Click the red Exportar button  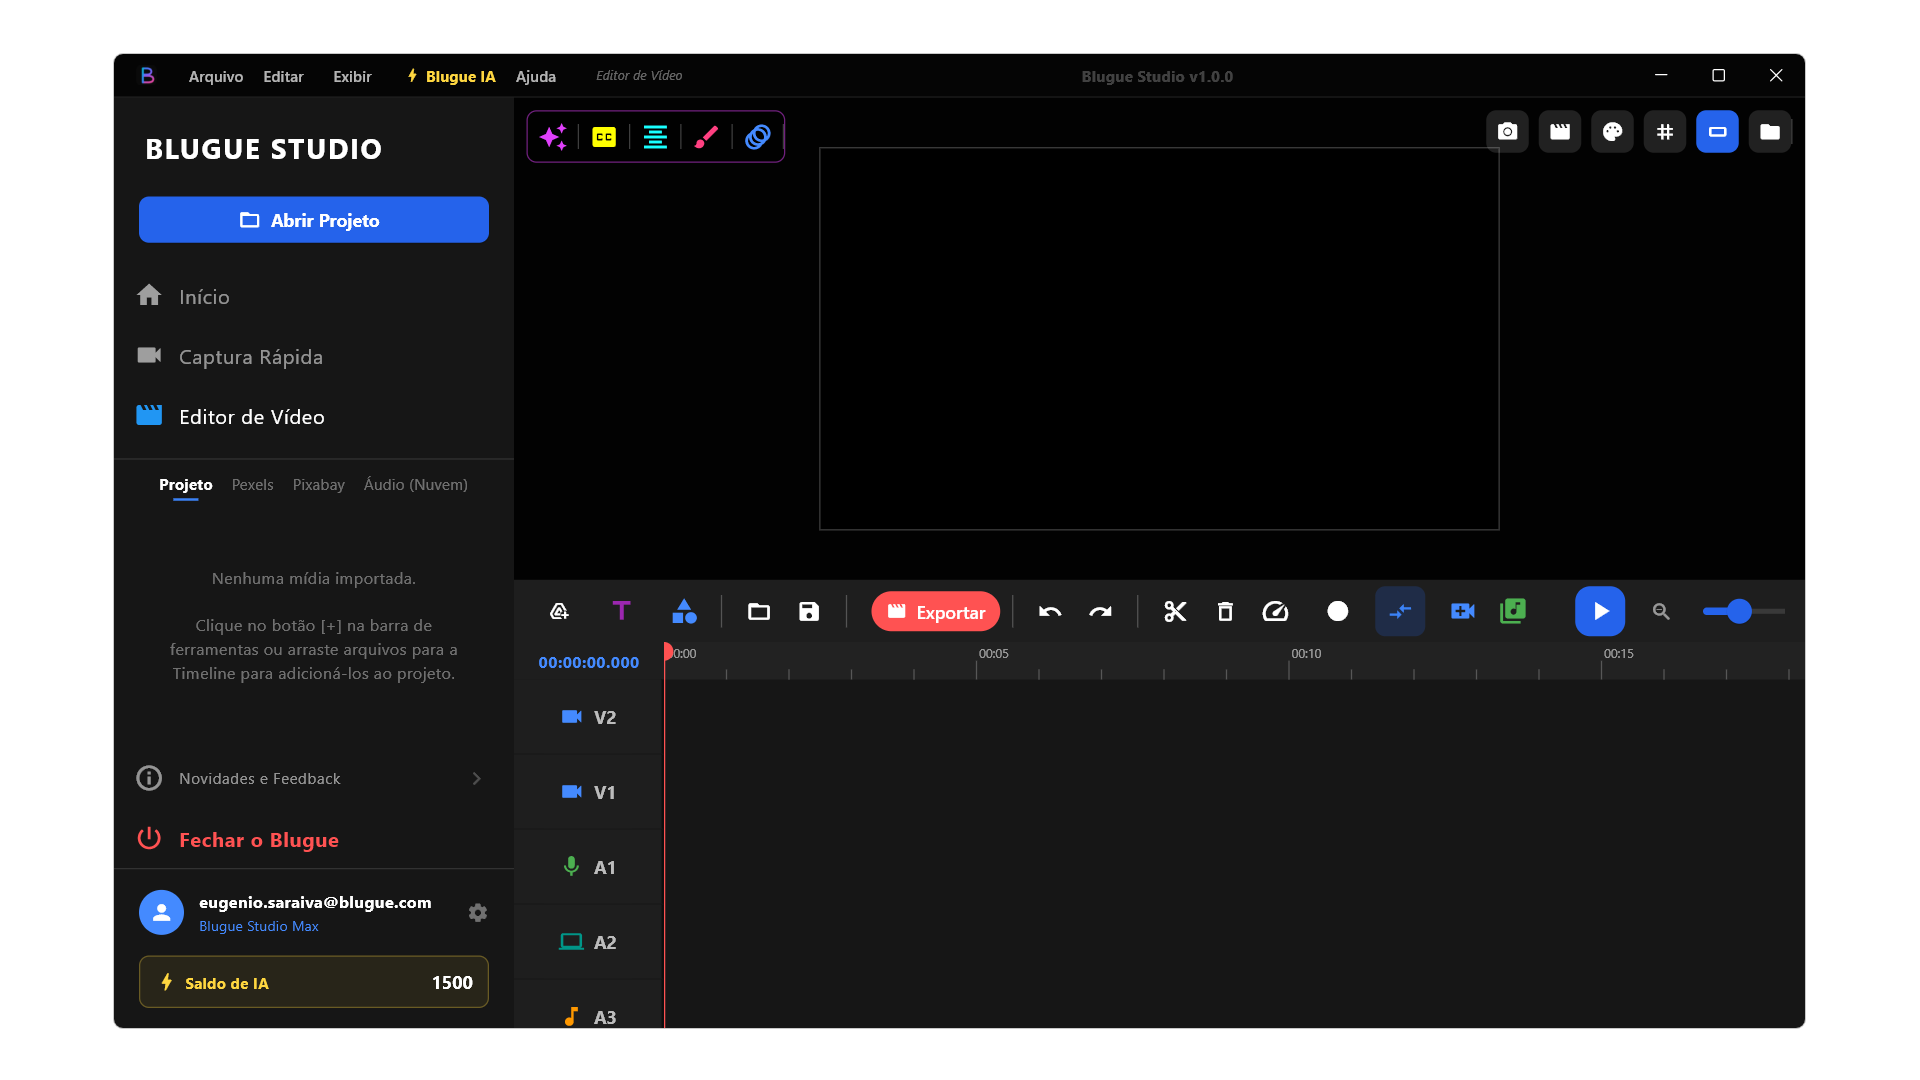[936, 612]
